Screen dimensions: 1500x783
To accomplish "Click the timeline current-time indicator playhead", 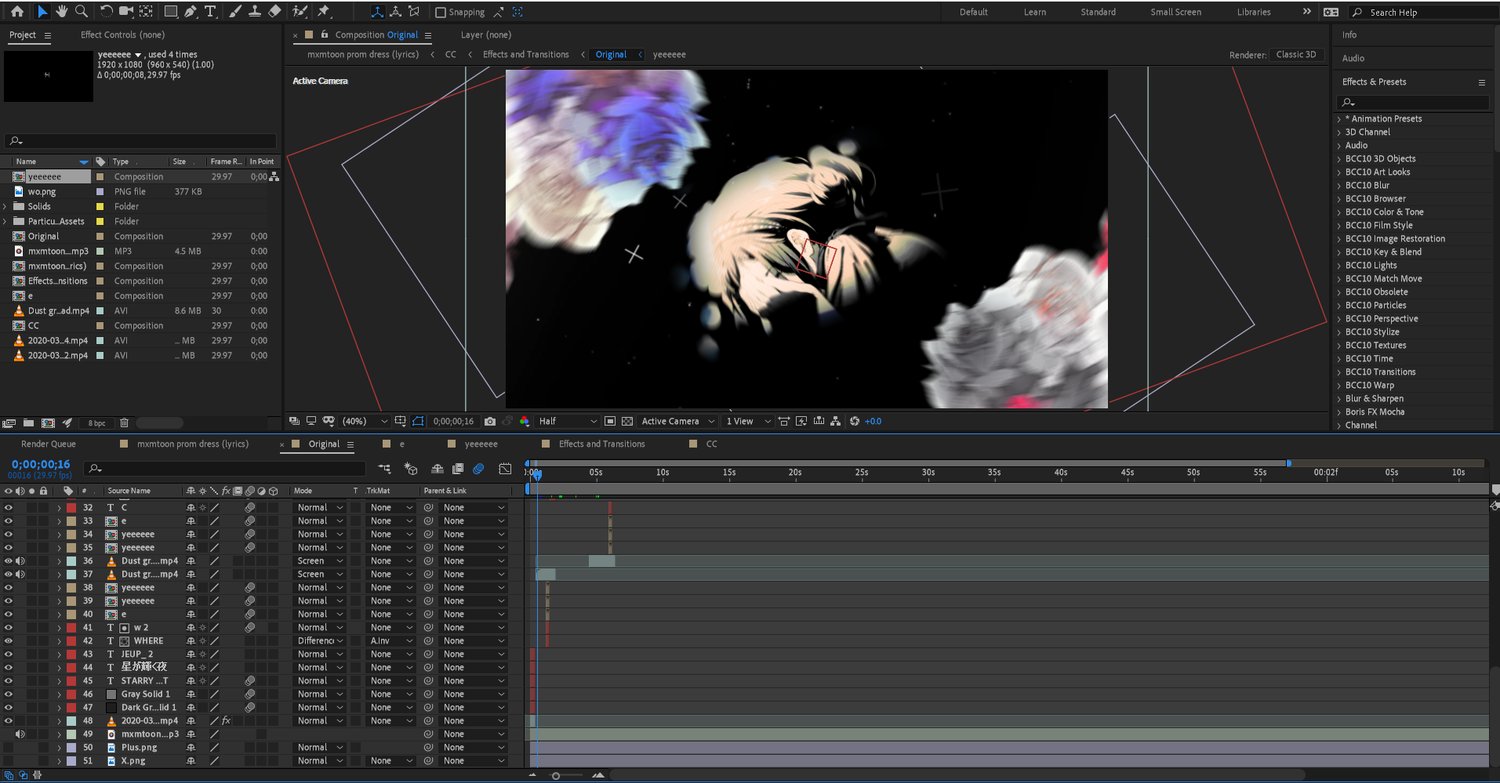I will point(536,473).
